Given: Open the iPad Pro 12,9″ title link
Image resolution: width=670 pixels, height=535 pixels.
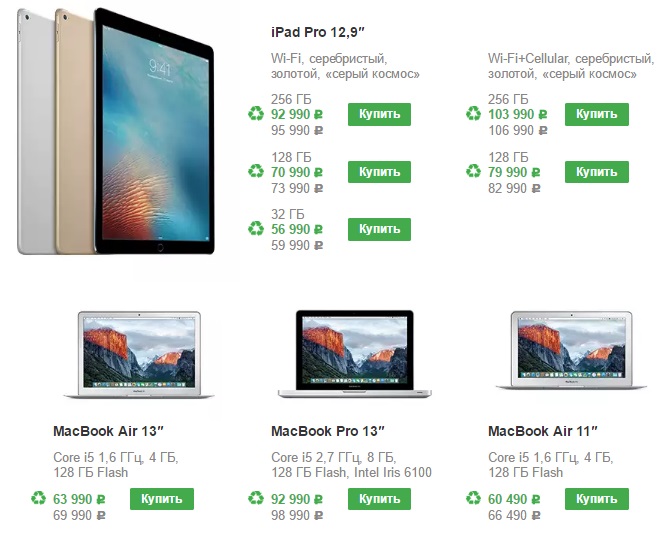Looking at the screenshot, I should [x=318, y=32].
